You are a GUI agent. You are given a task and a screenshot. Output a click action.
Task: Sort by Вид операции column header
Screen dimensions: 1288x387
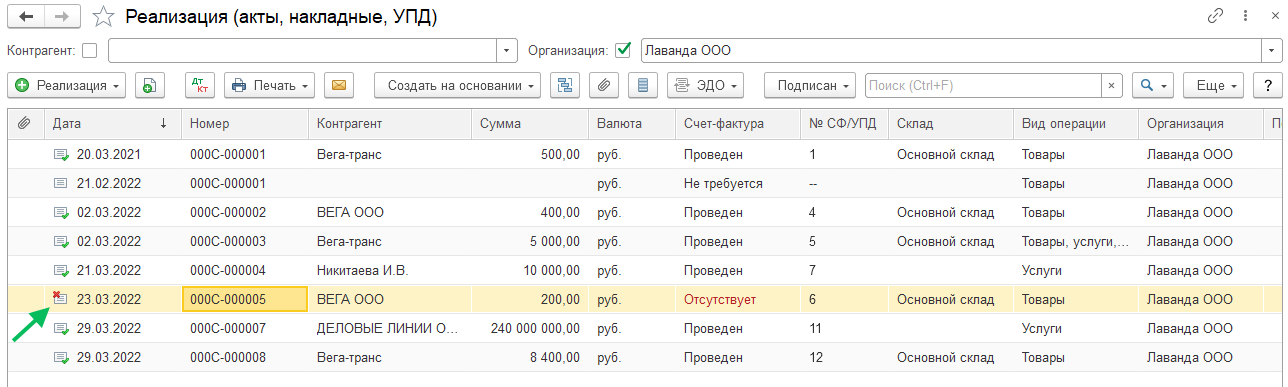point(1075,124)
